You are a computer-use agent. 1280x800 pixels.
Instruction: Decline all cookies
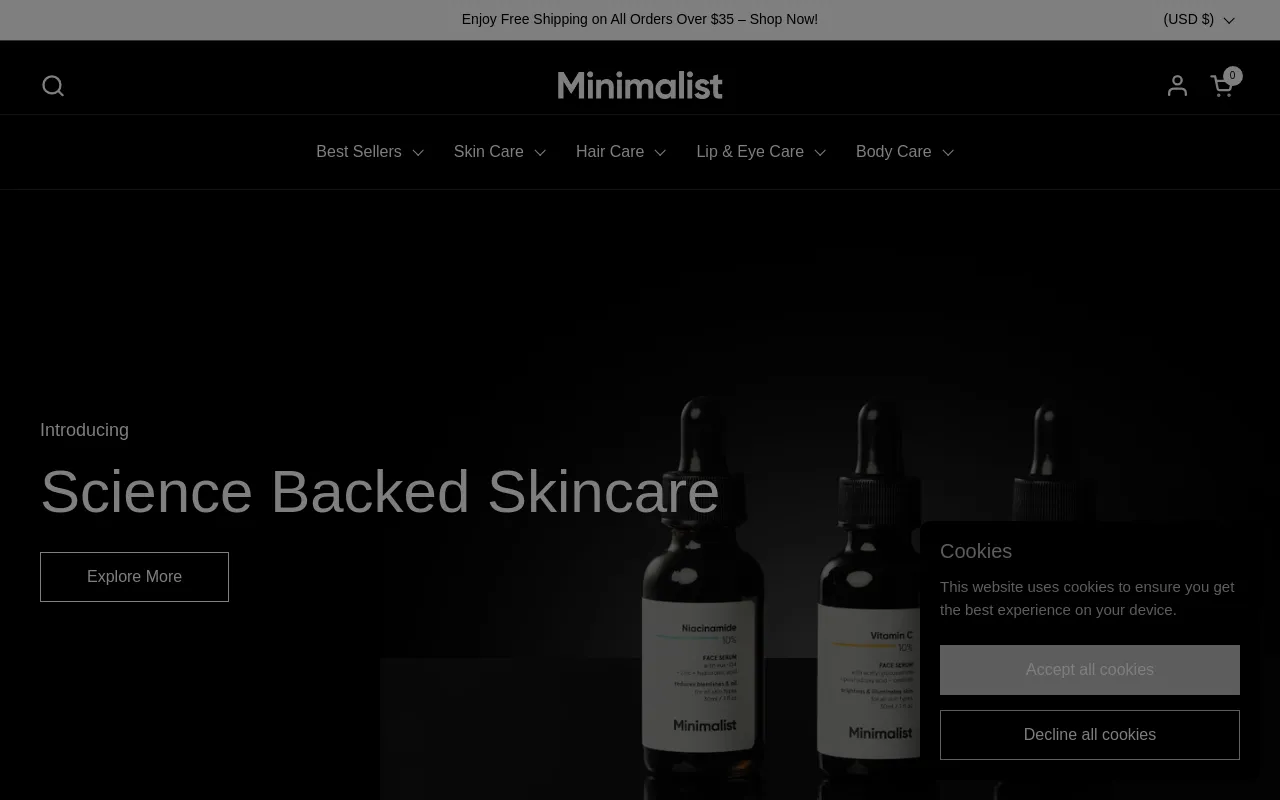(1090, 735)
